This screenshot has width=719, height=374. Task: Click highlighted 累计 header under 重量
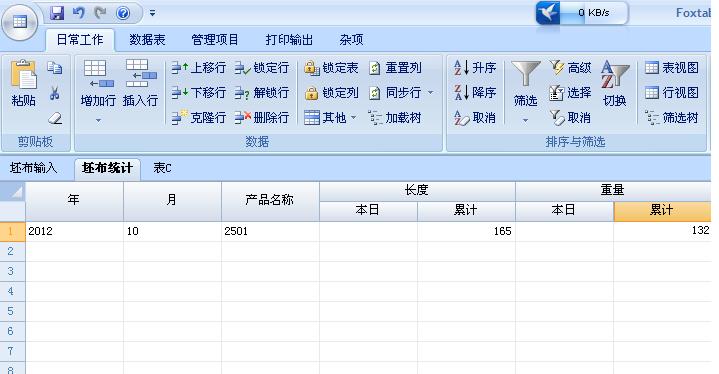pyautogui.click(x=662, y=211)
